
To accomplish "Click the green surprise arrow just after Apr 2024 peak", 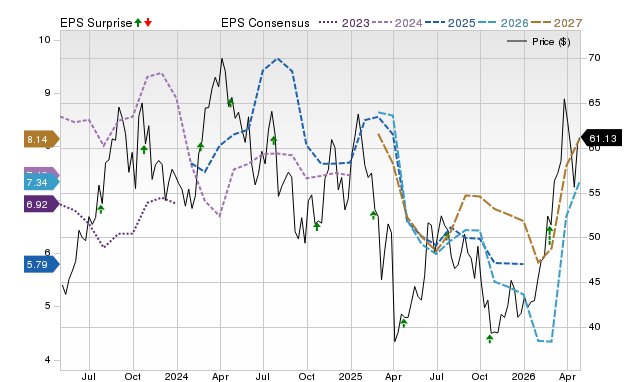I will (230, 102).
